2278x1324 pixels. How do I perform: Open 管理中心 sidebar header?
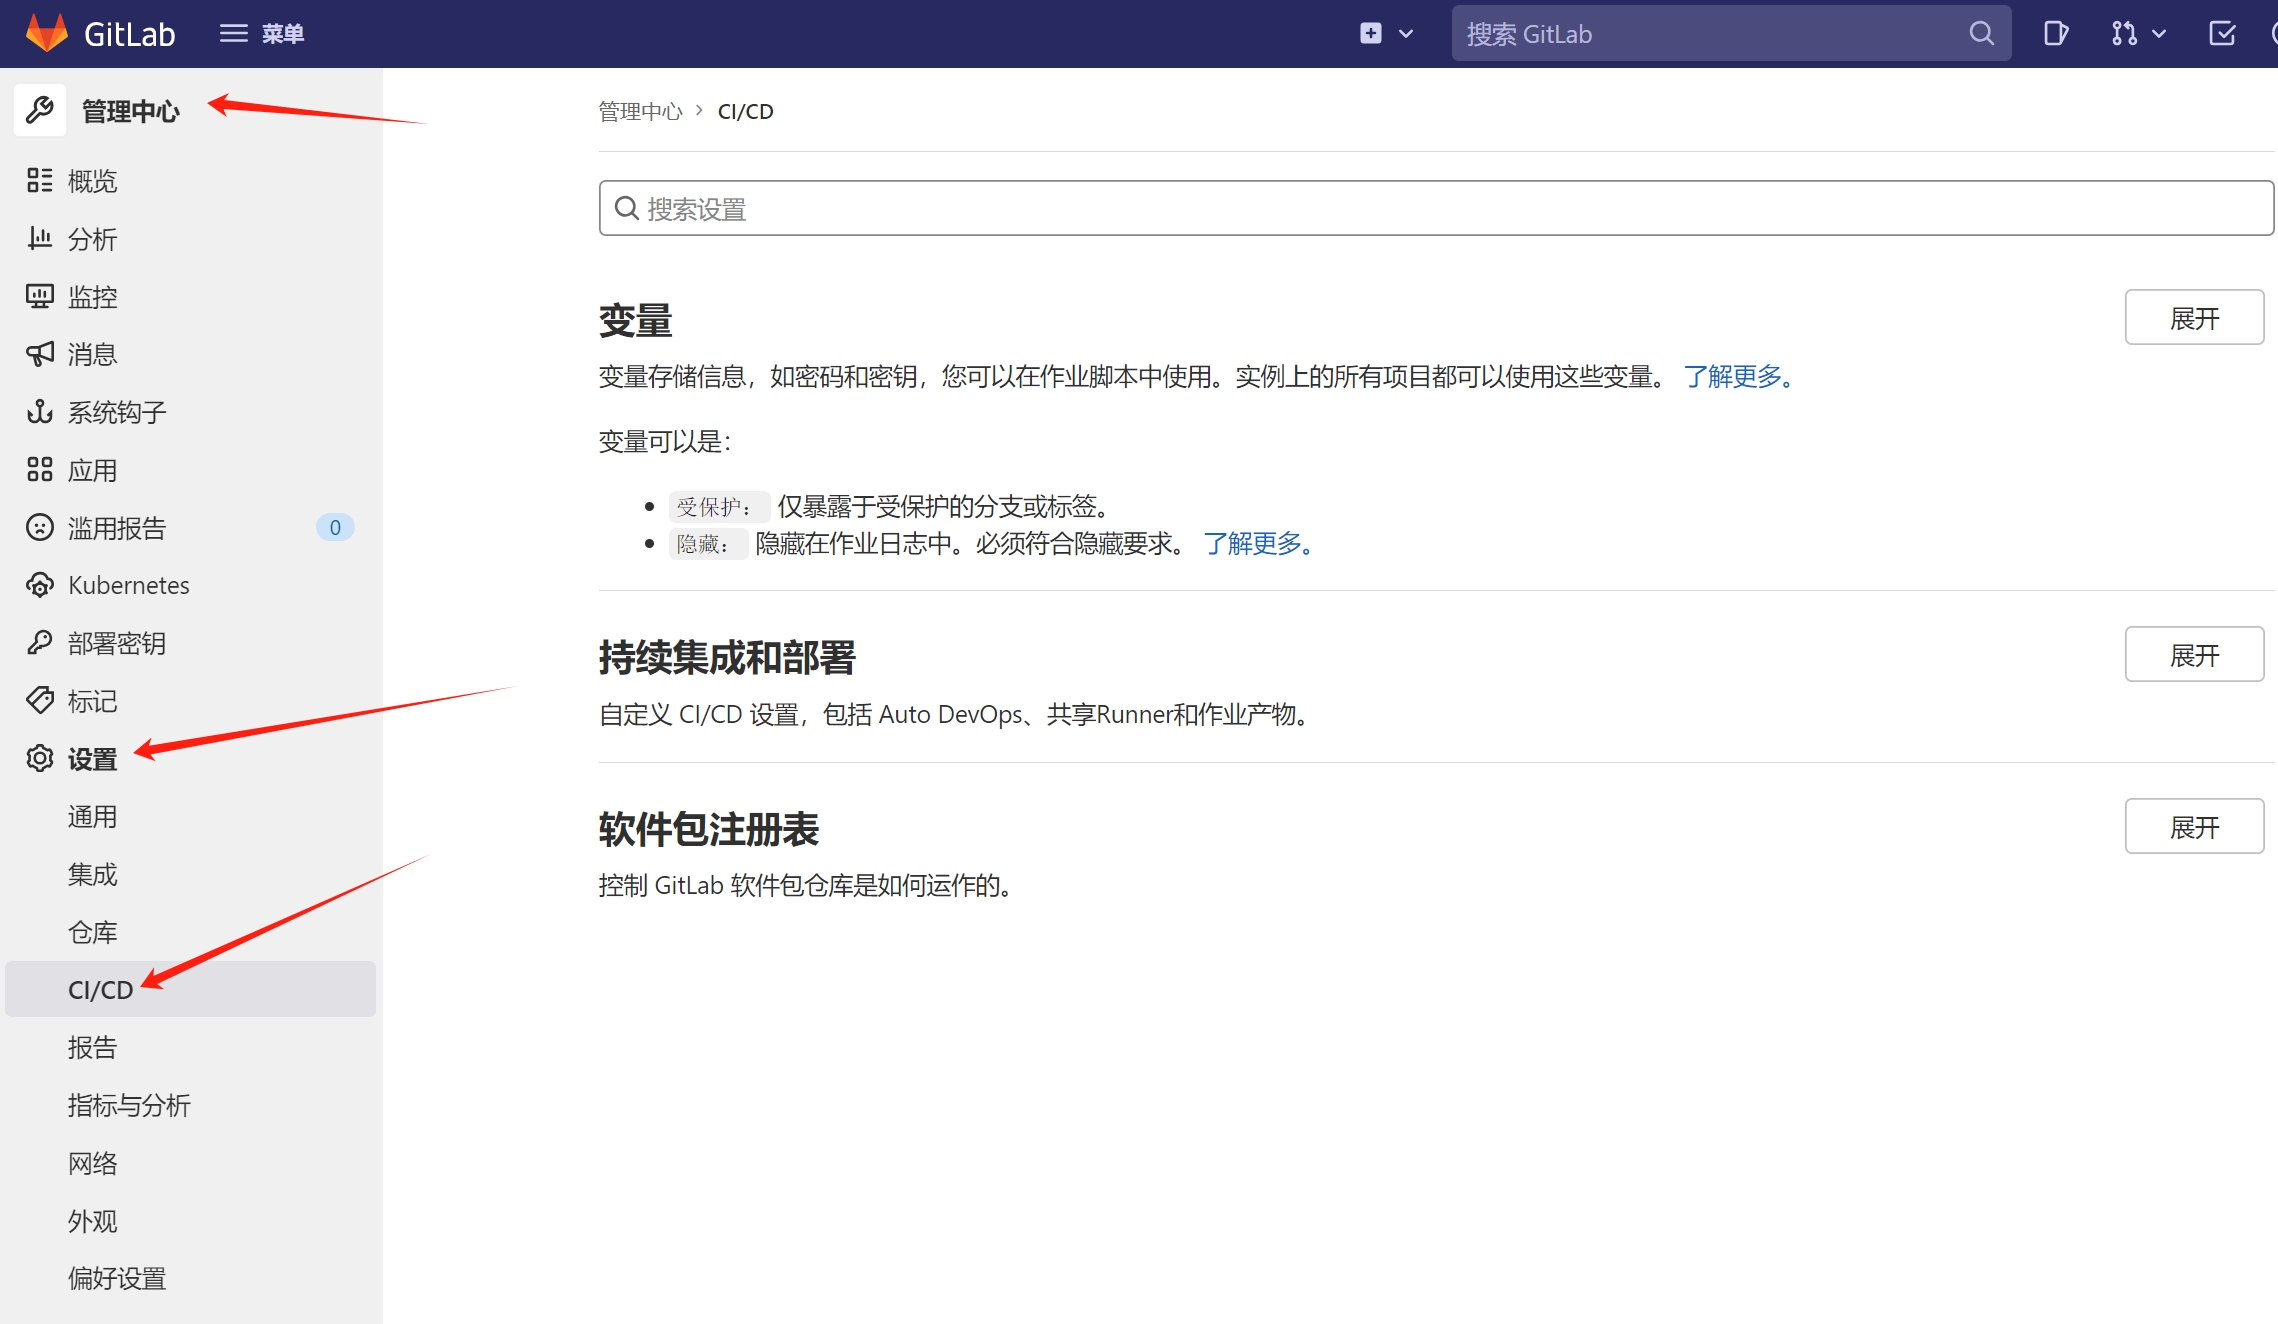click(x=131, y=111)
